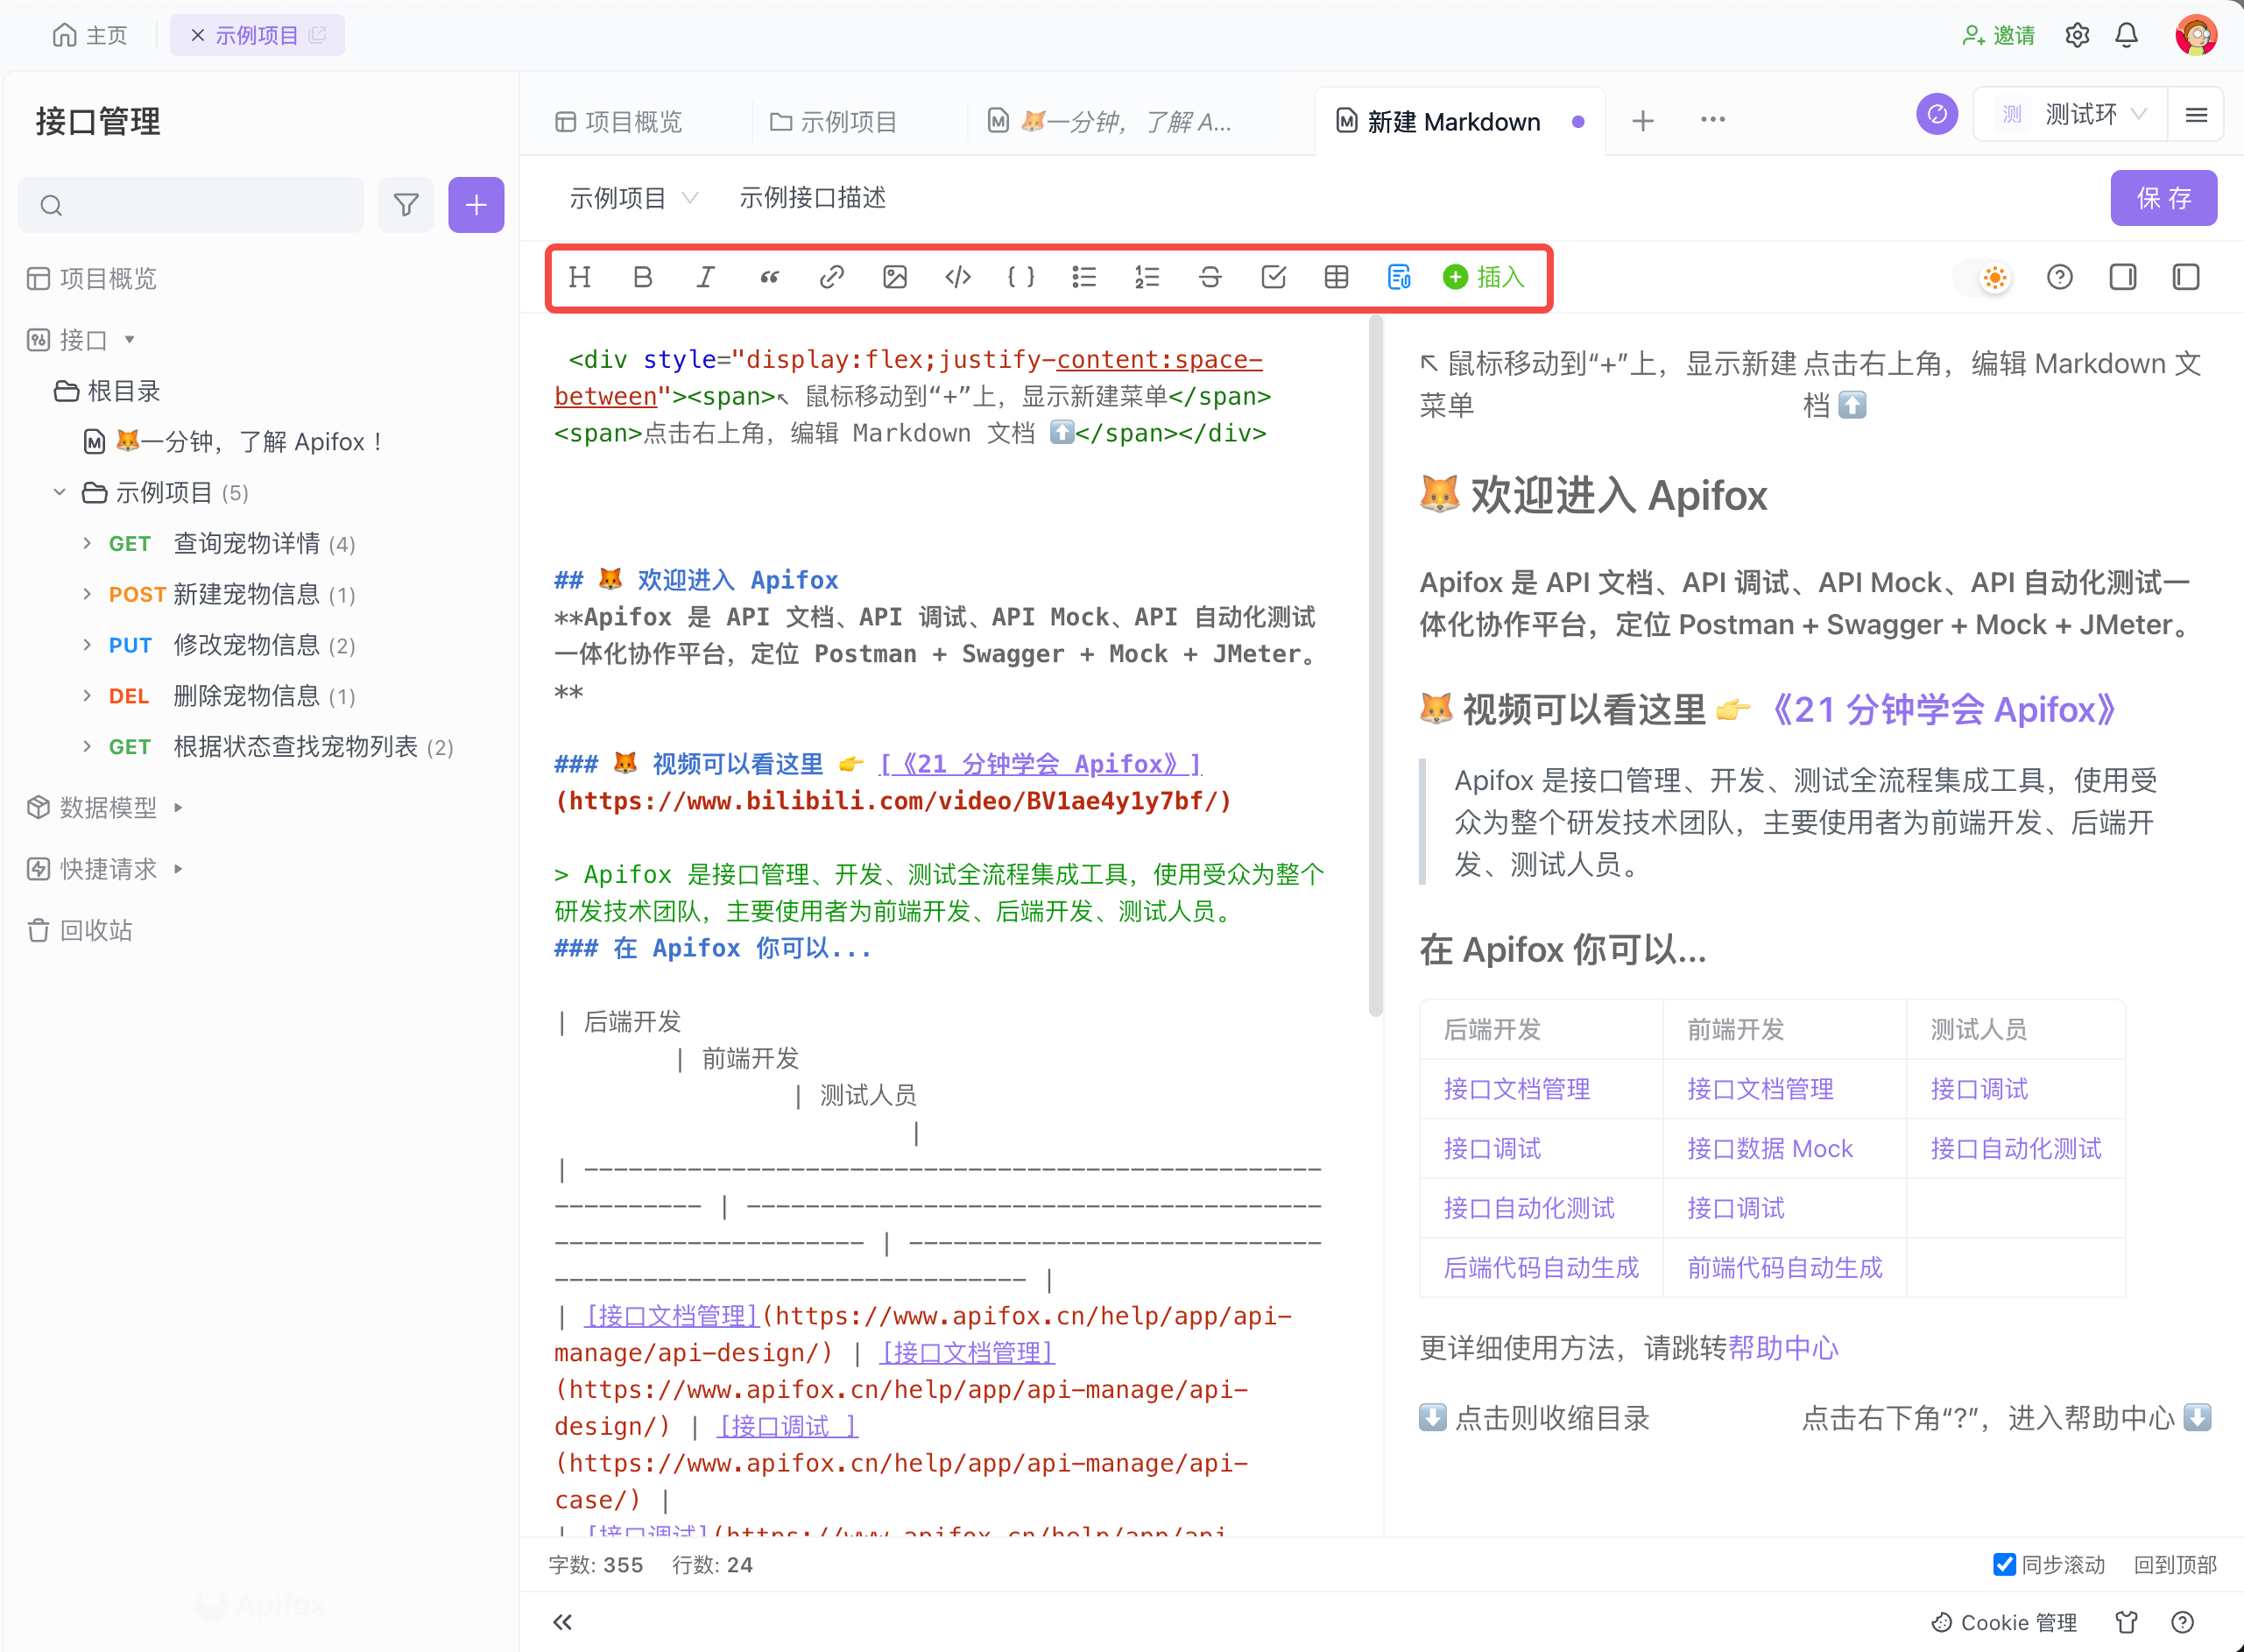2244x1652 pixels.
Task: Go to 主页 home tab
Action: point(90,35)
